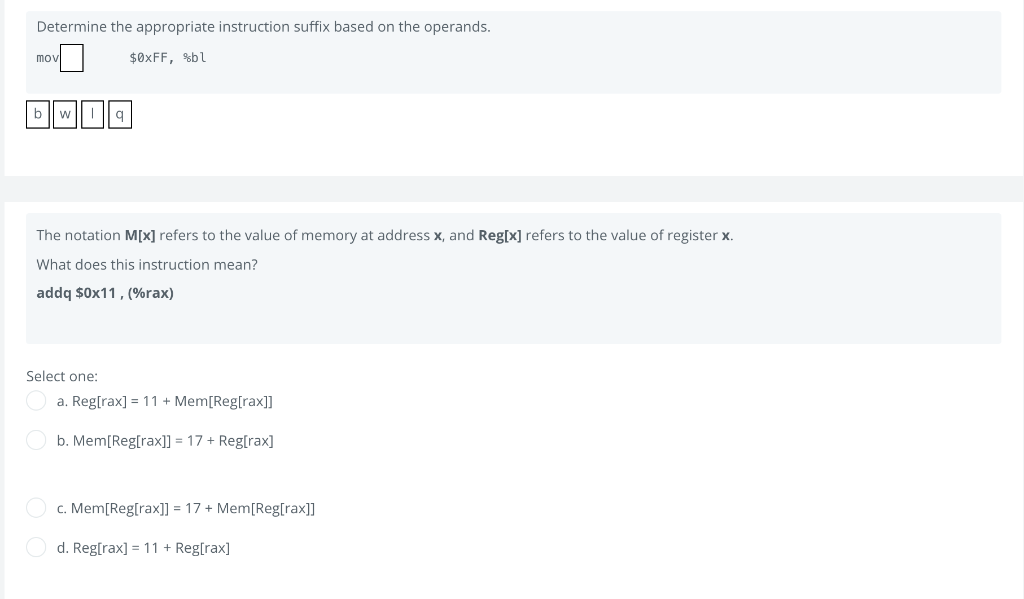Select the q suffix answer tile
The height and width of the screenshot is (599, 1024).
point(119,114)
